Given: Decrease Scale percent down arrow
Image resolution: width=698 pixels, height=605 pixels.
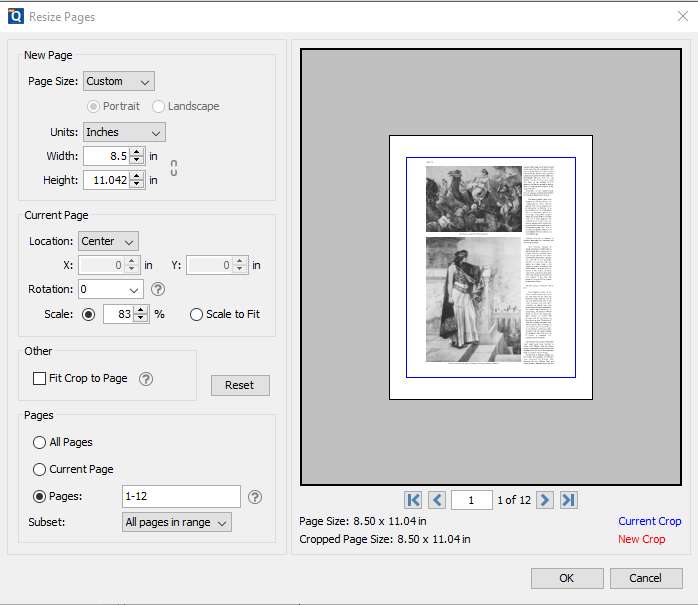Looking at the screenshot, I should pos(141,318).
